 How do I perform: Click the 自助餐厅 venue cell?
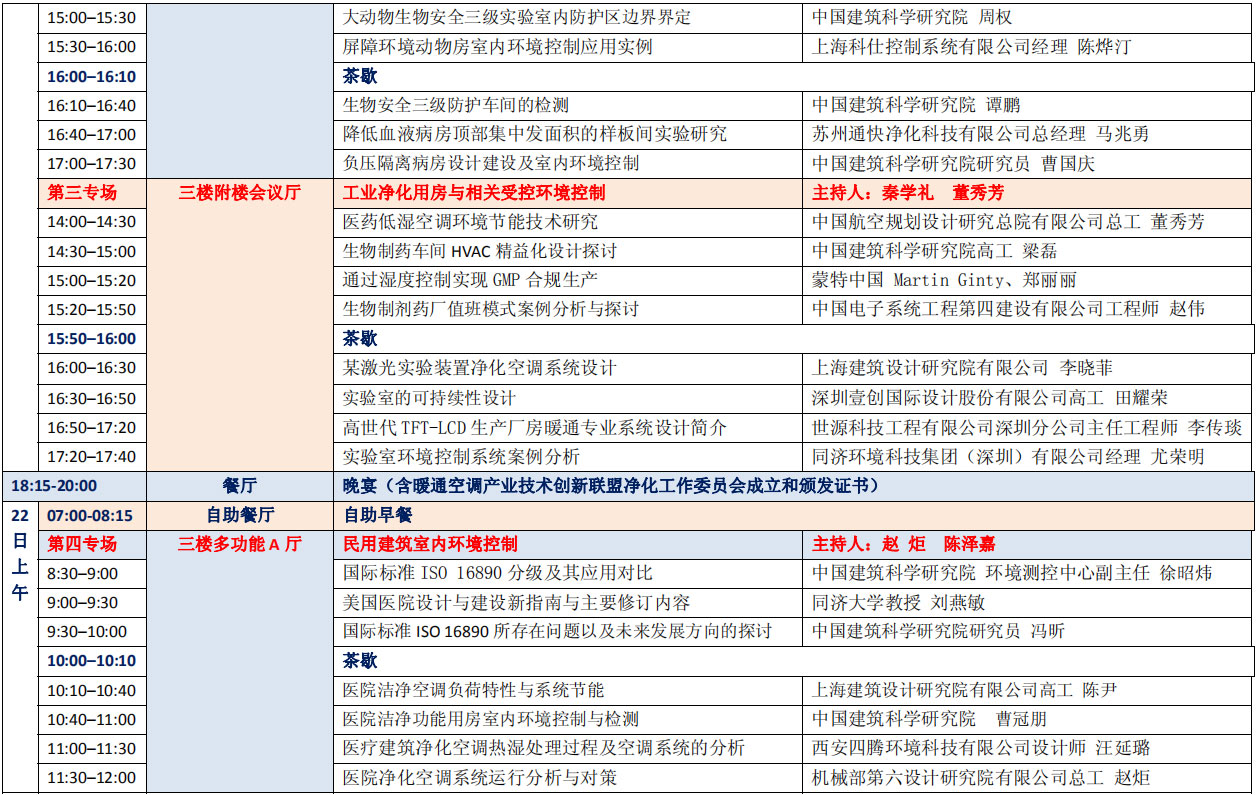point(240,515)
